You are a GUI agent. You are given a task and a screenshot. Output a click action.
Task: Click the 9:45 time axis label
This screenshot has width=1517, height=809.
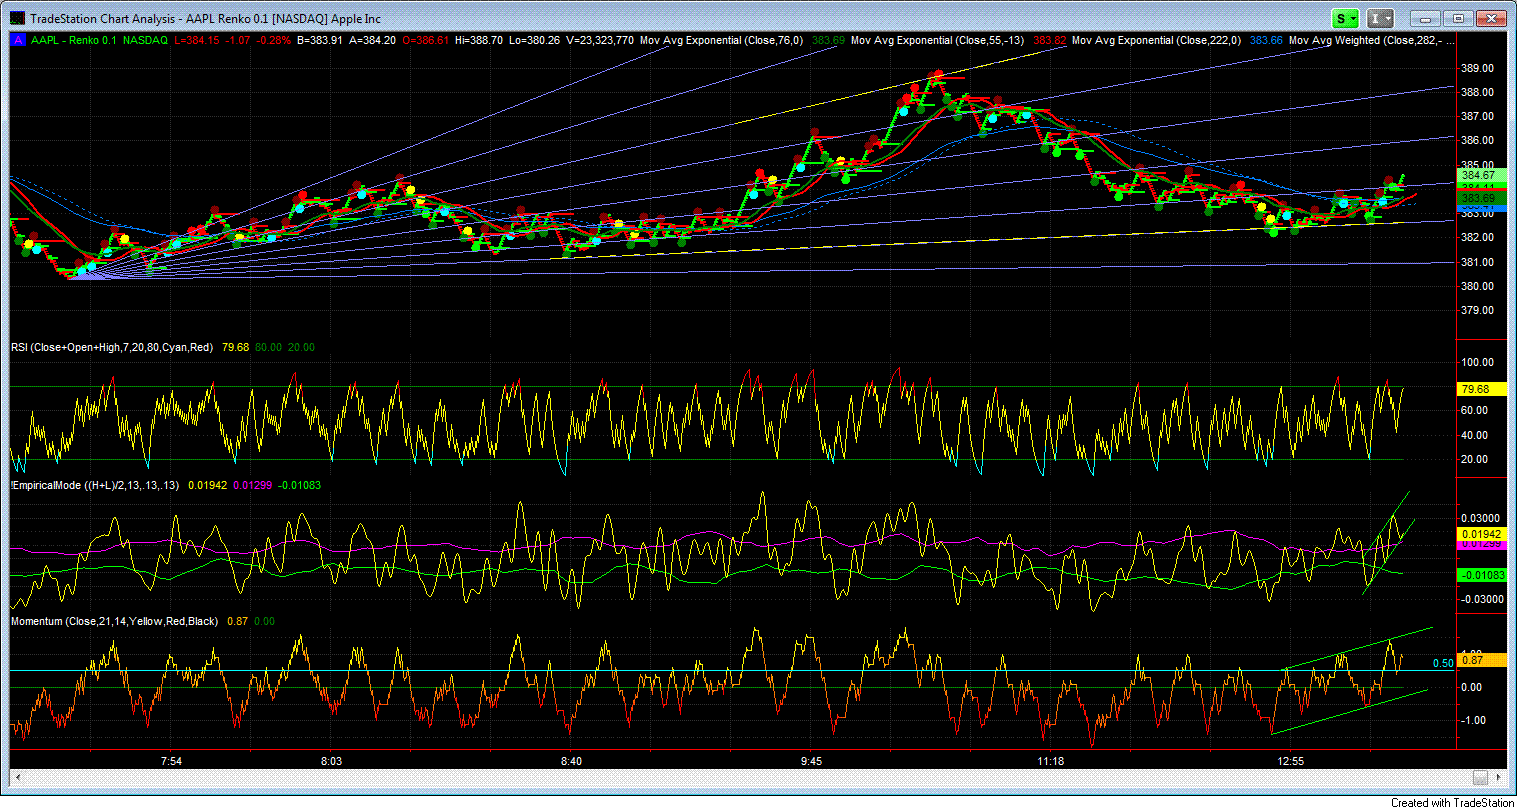pyautogui.click(x=811, y=761)
